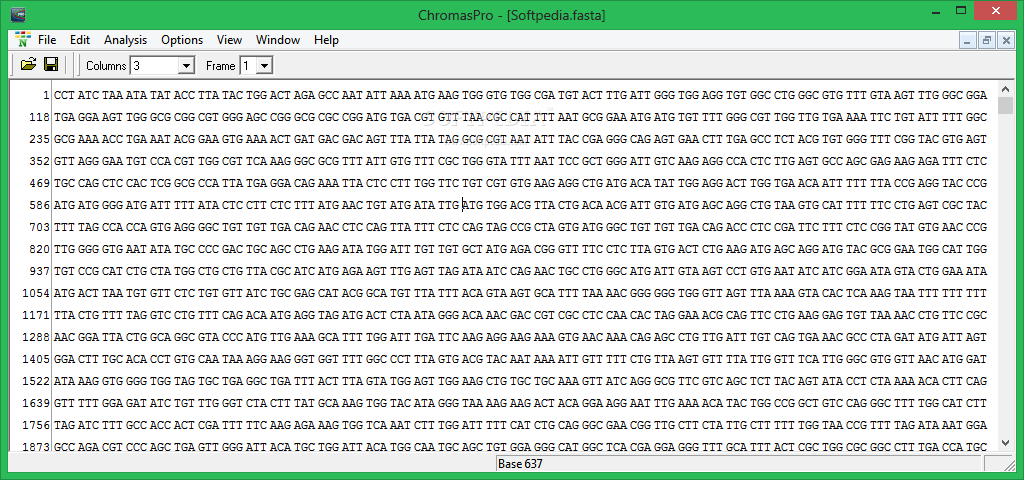Open the Edit menu
Viewport: 1024px width, 480px height.
tap(80, 40)
